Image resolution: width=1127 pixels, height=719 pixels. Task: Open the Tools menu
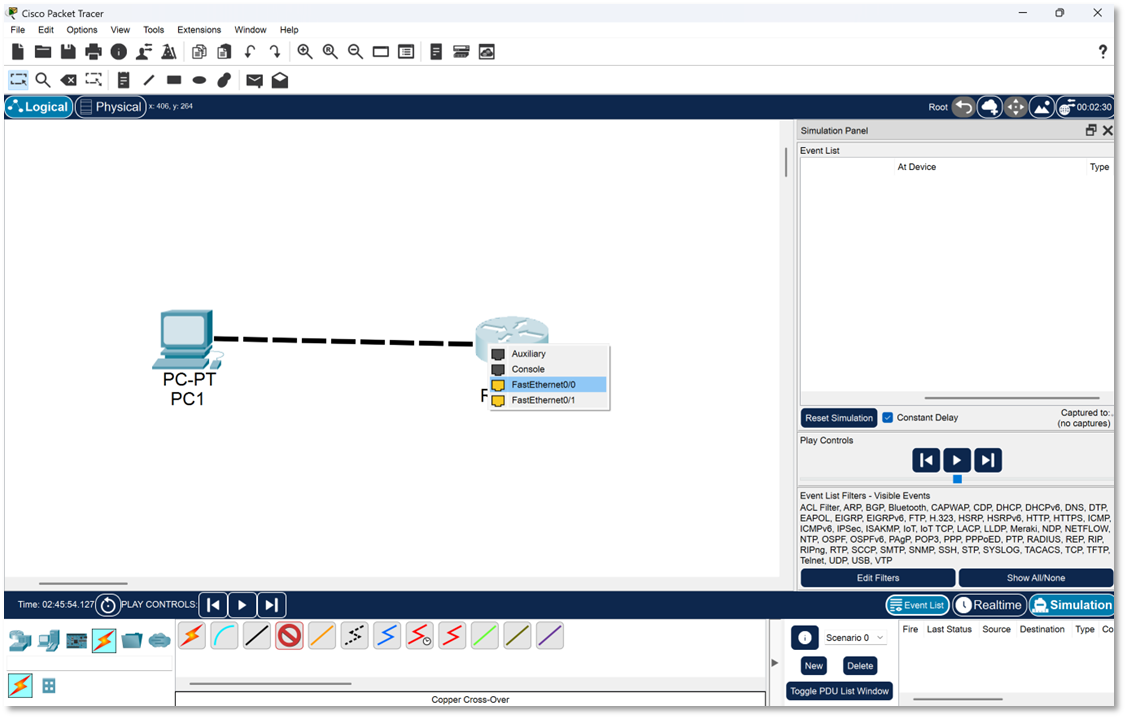click(x=153, y=29)
